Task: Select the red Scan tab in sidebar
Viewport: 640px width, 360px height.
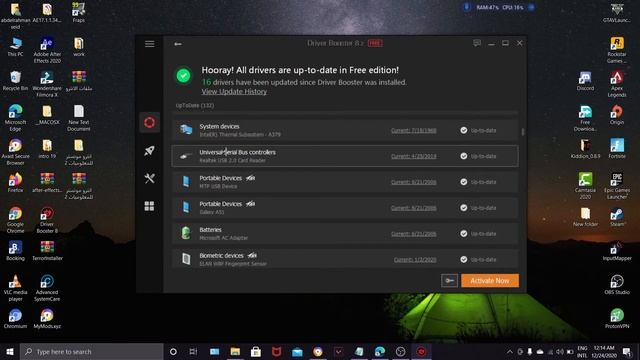Action: tap(149, 122)
